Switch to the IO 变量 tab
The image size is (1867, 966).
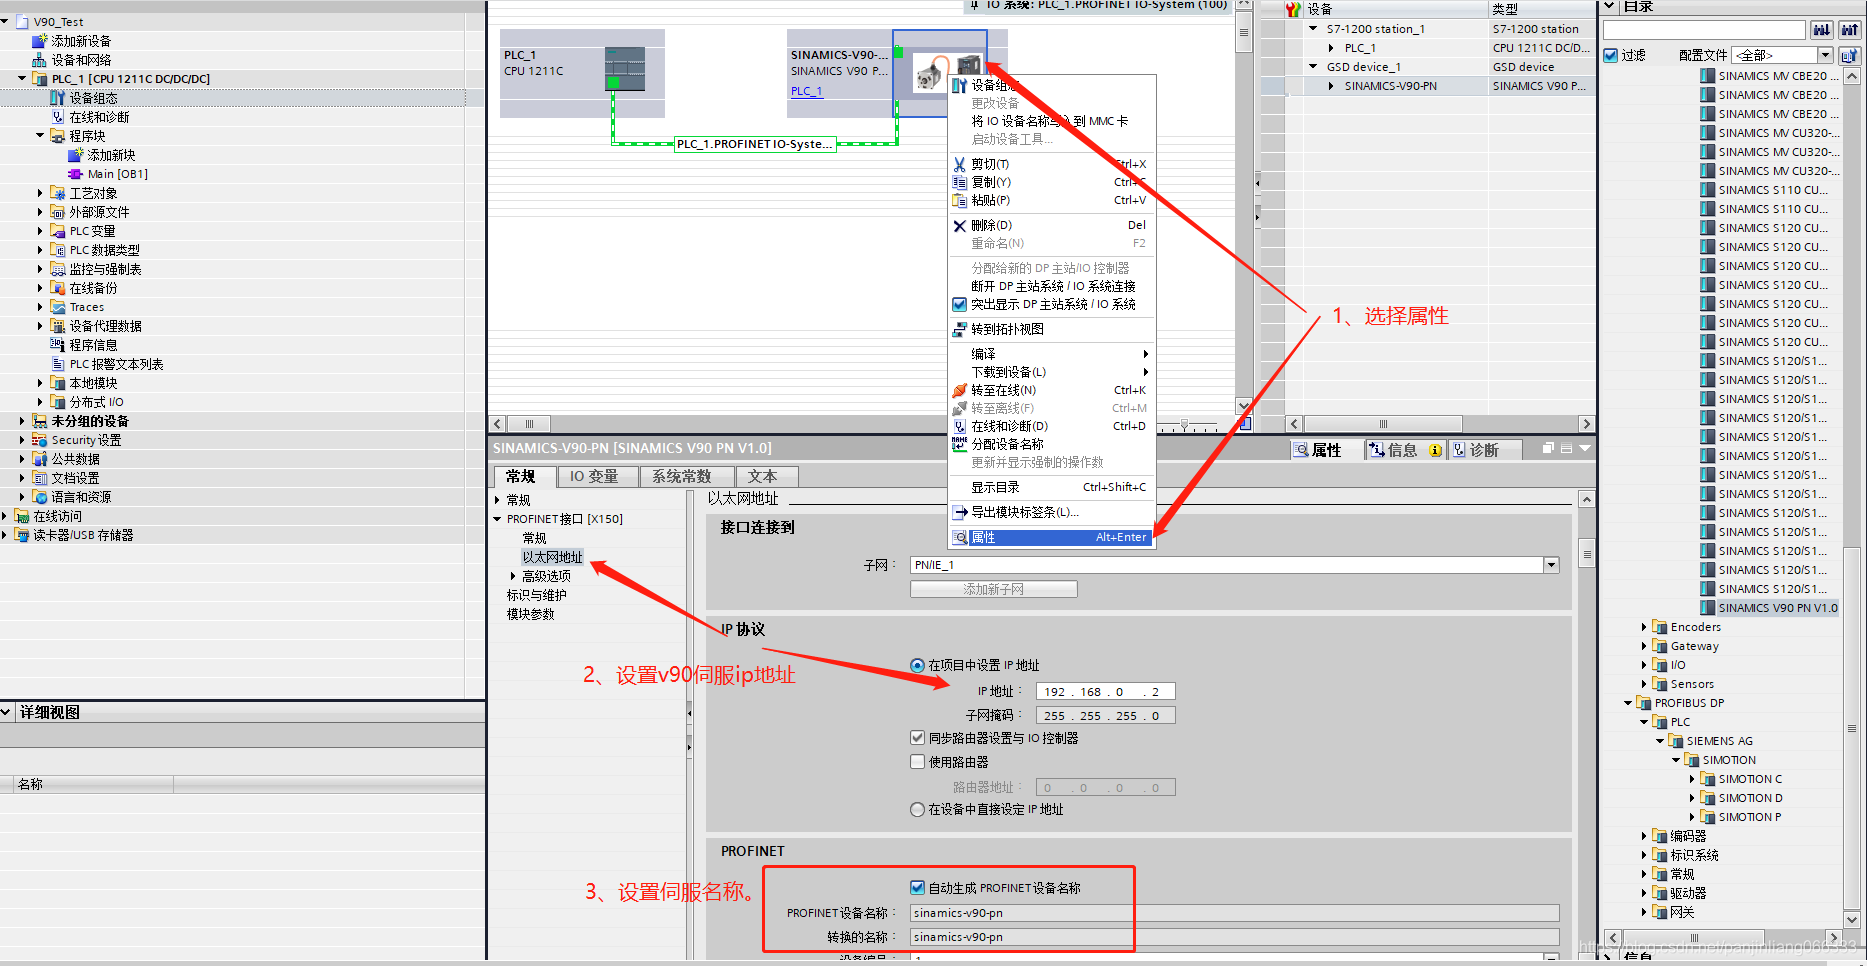[x=594, y=477]
